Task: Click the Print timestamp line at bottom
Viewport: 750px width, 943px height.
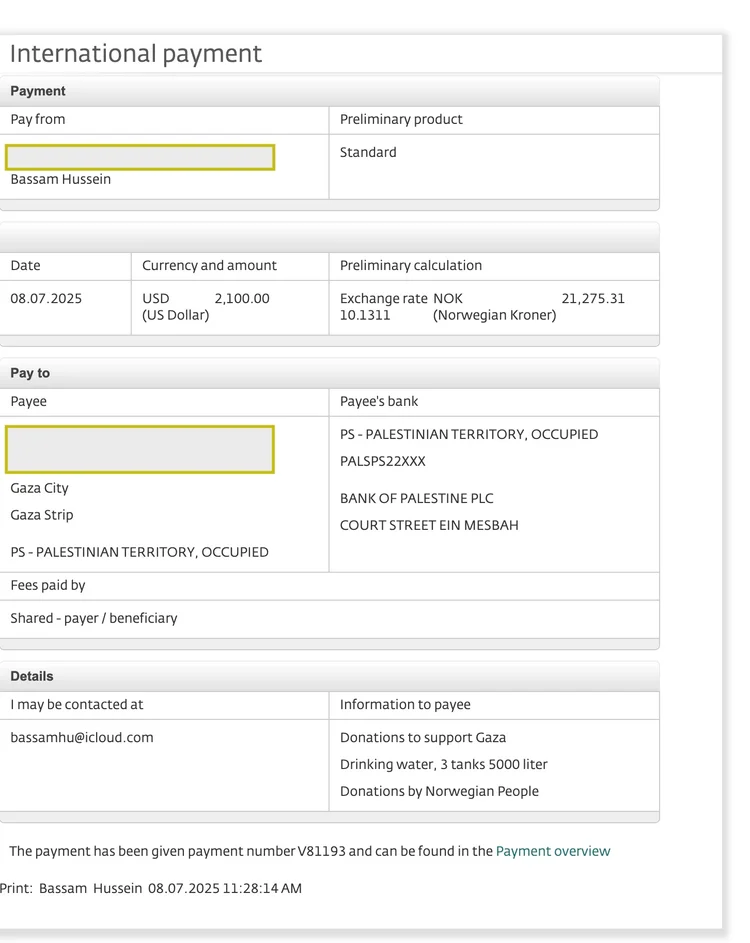Action: click(x=150, y=888)
